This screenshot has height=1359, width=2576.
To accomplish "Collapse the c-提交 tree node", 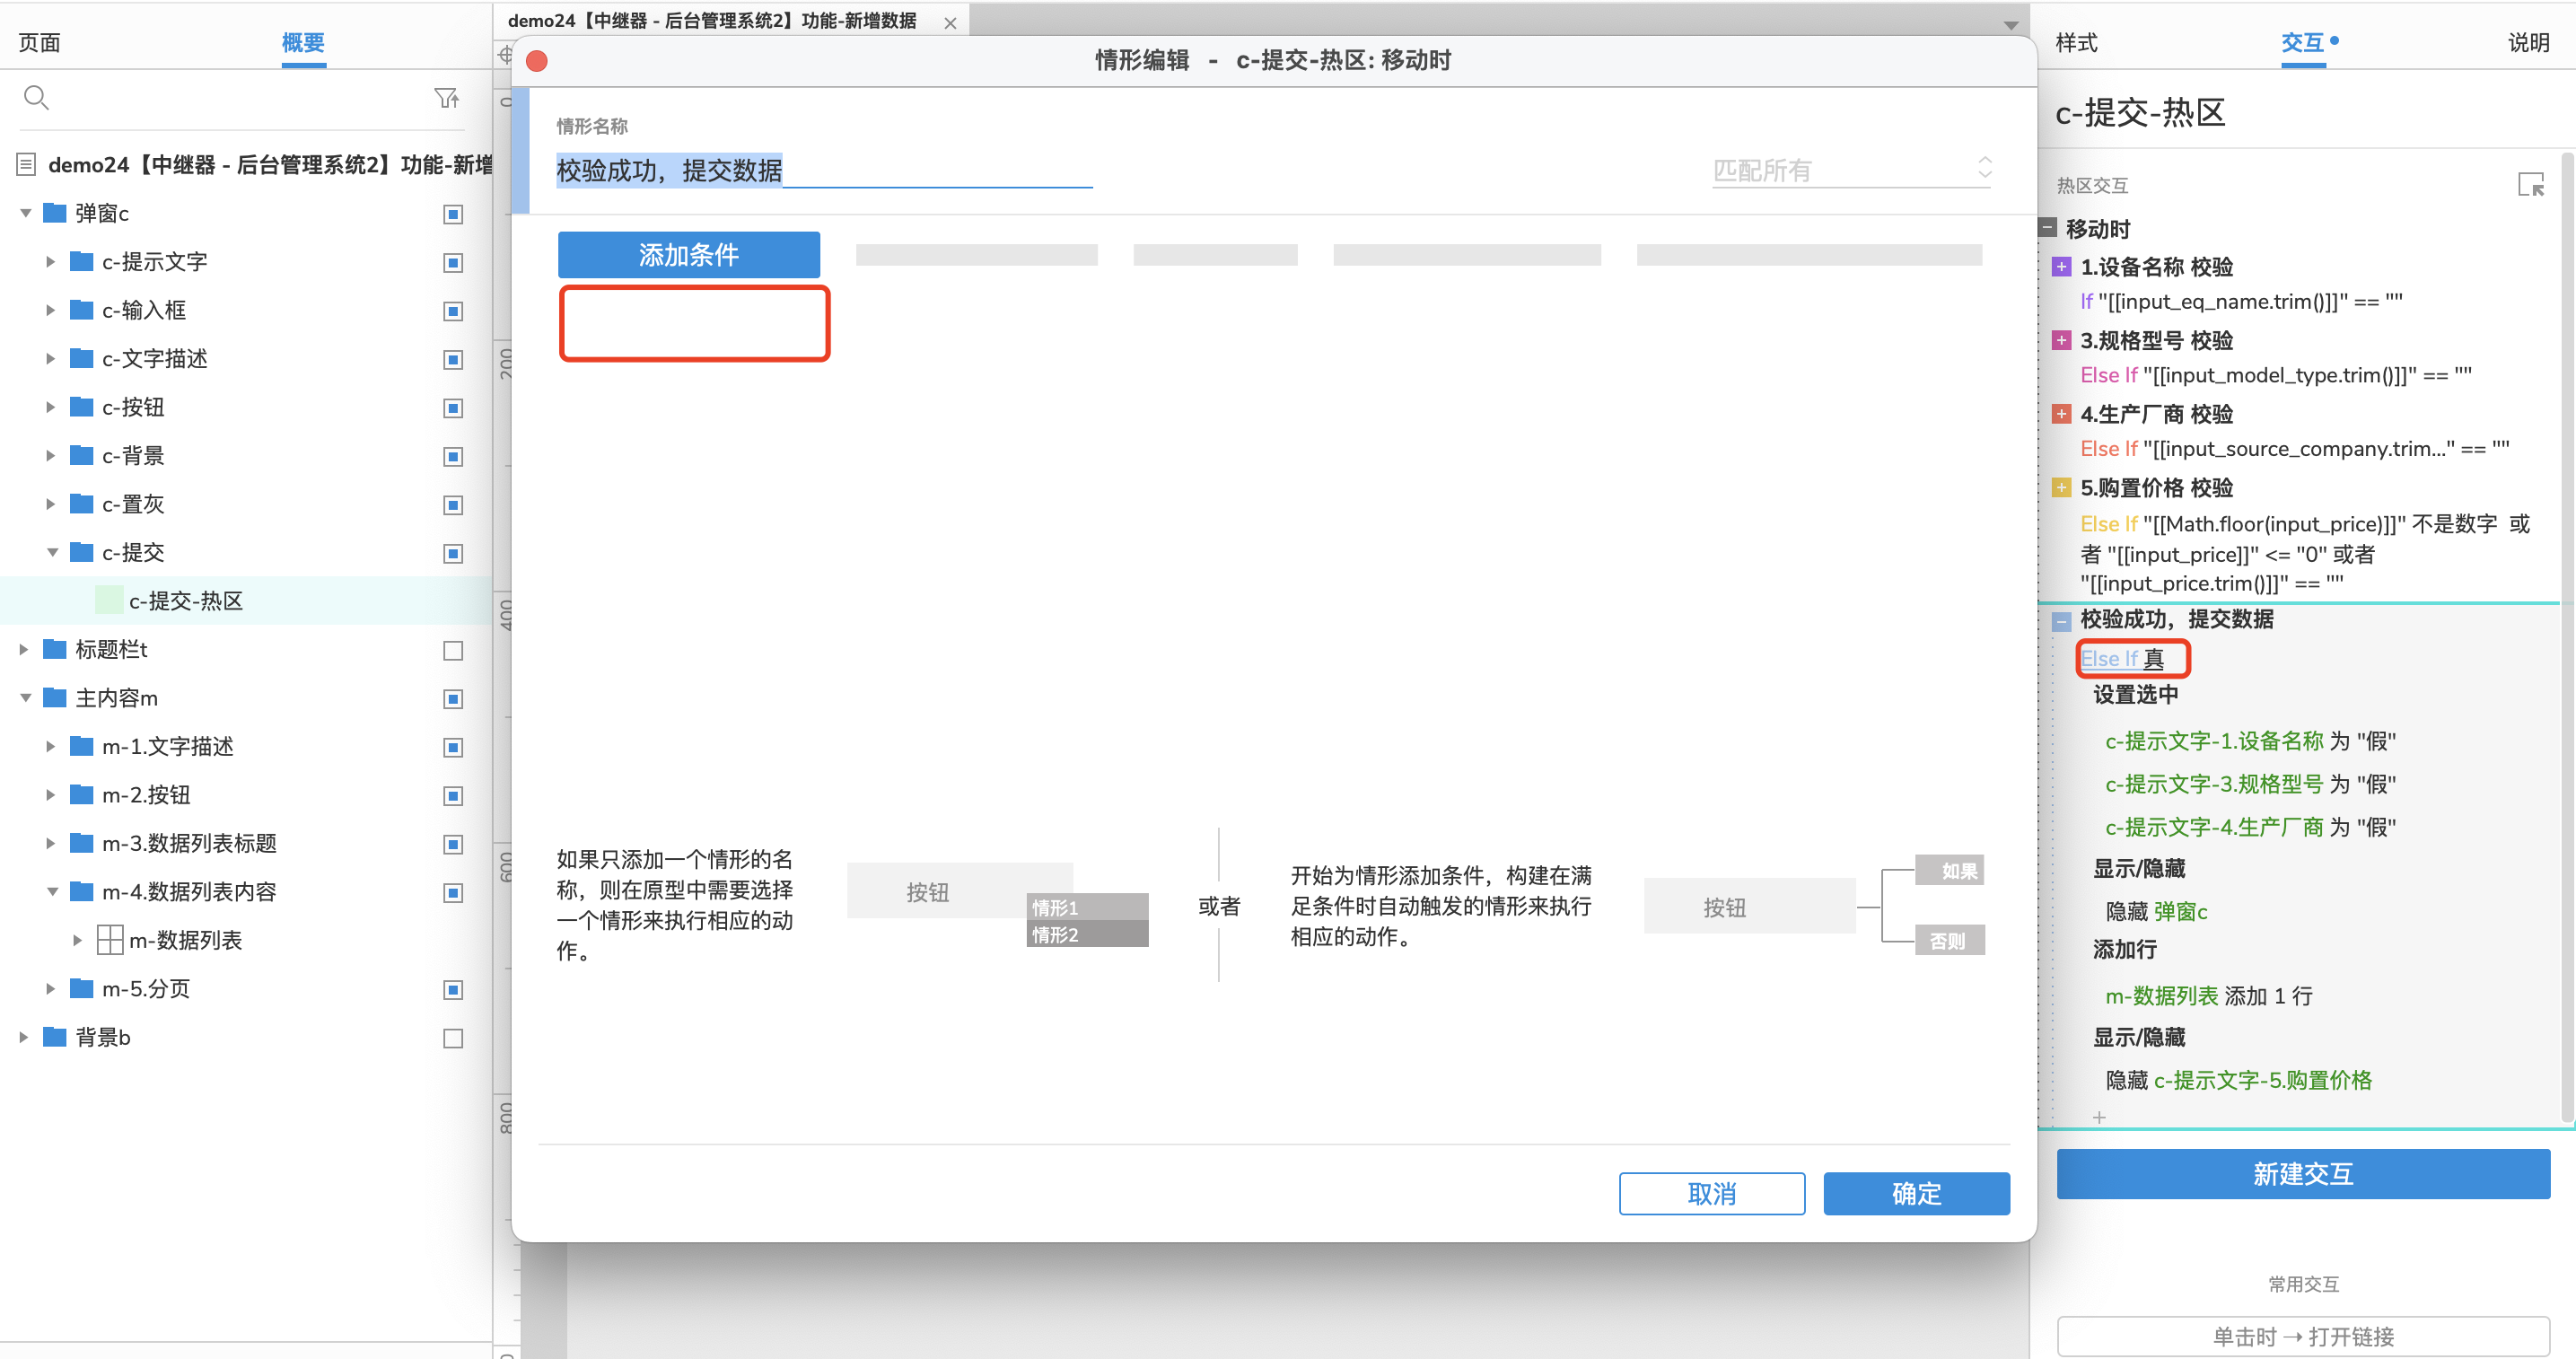I will pos(52,552).
